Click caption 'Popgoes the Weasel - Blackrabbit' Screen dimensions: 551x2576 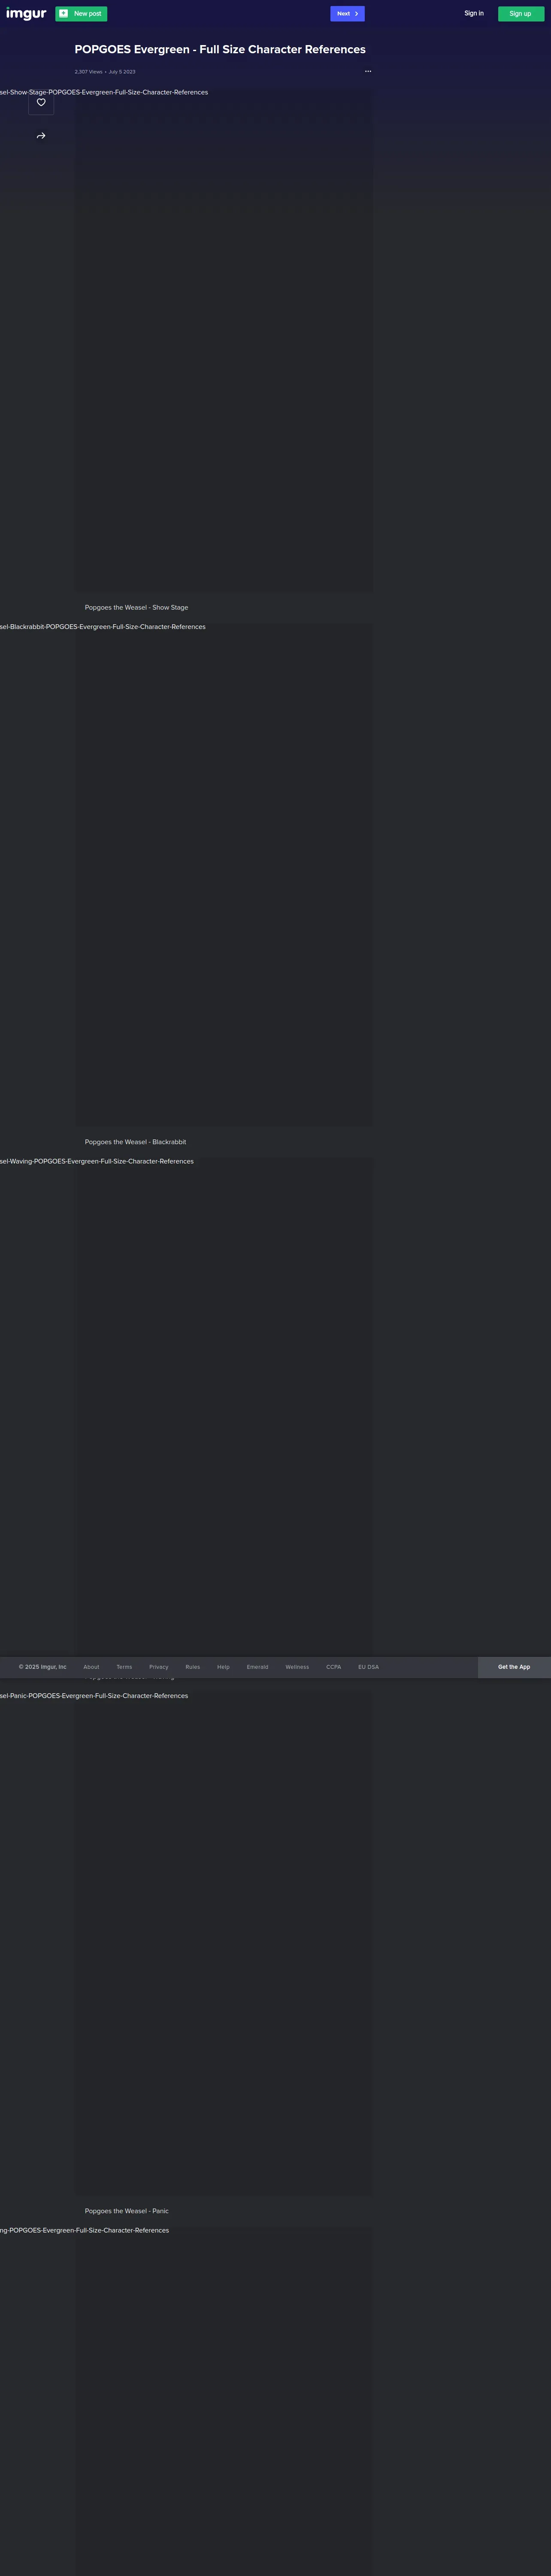pyautogui.click(x=135, y=1141)
